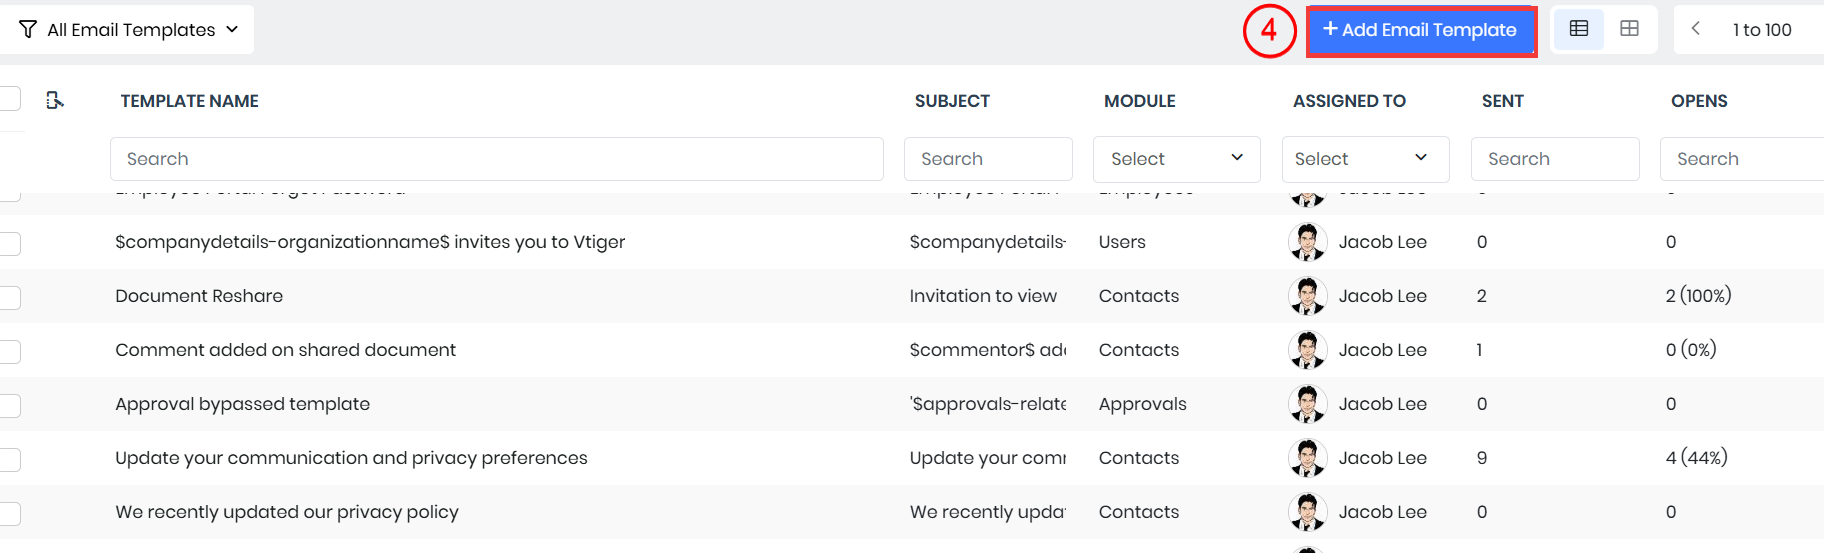Click Jacob Lee avatar in Approval bypassed row
The image size is (1824, 553).
point(1308,404)
